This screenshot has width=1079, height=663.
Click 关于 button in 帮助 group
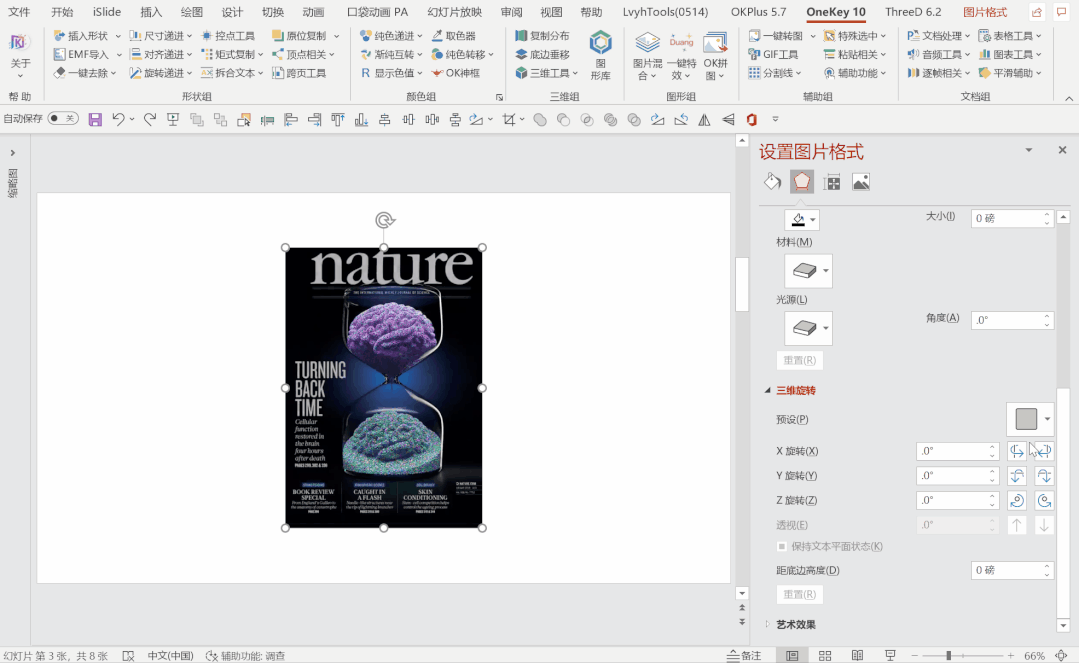[x=21, y=55]
